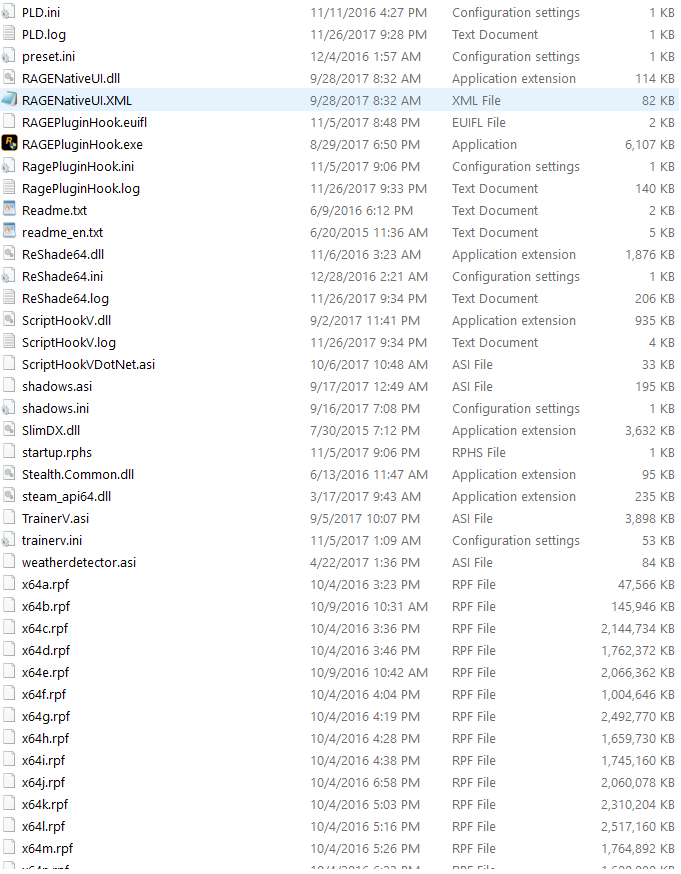Select the file name SlimDX.dll
The image size is (681, 874).
[x=51, y=430]
